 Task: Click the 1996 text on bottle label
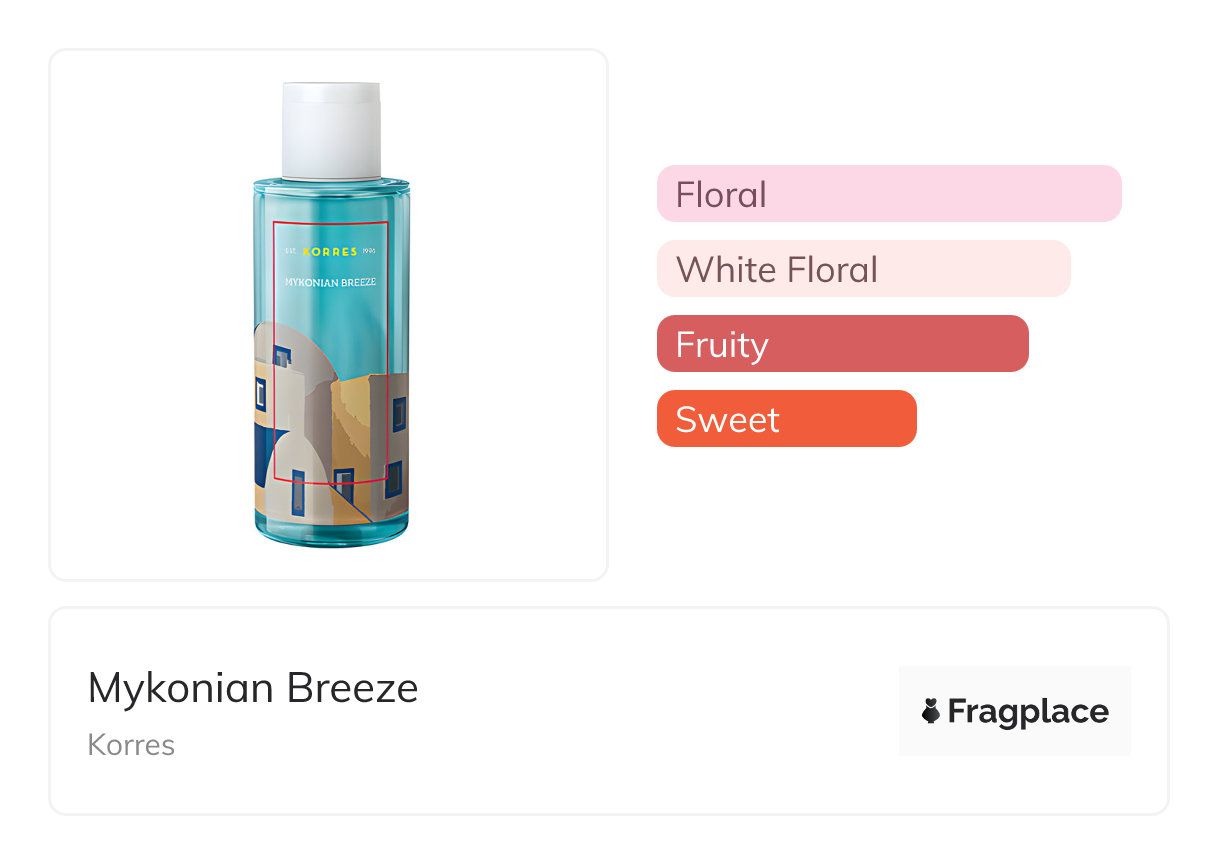tap(368, 251)
